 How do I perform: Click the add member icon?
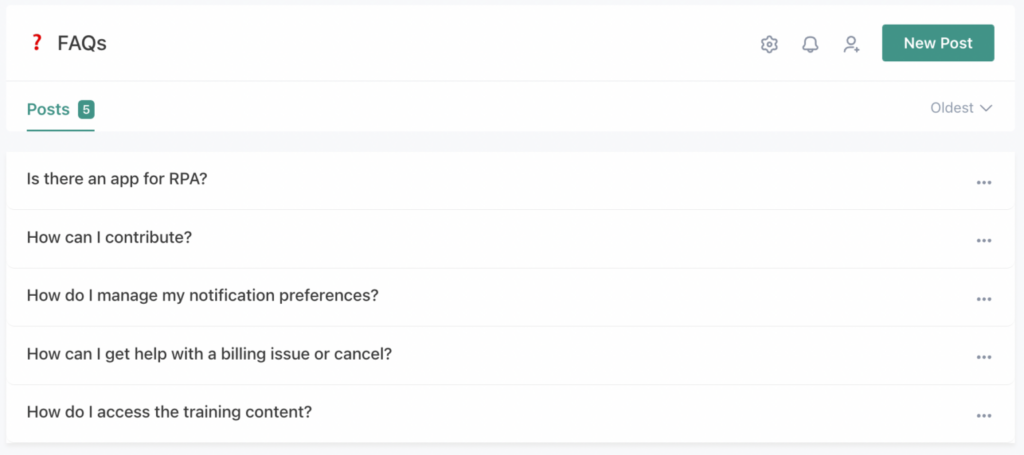pos(851,44)
